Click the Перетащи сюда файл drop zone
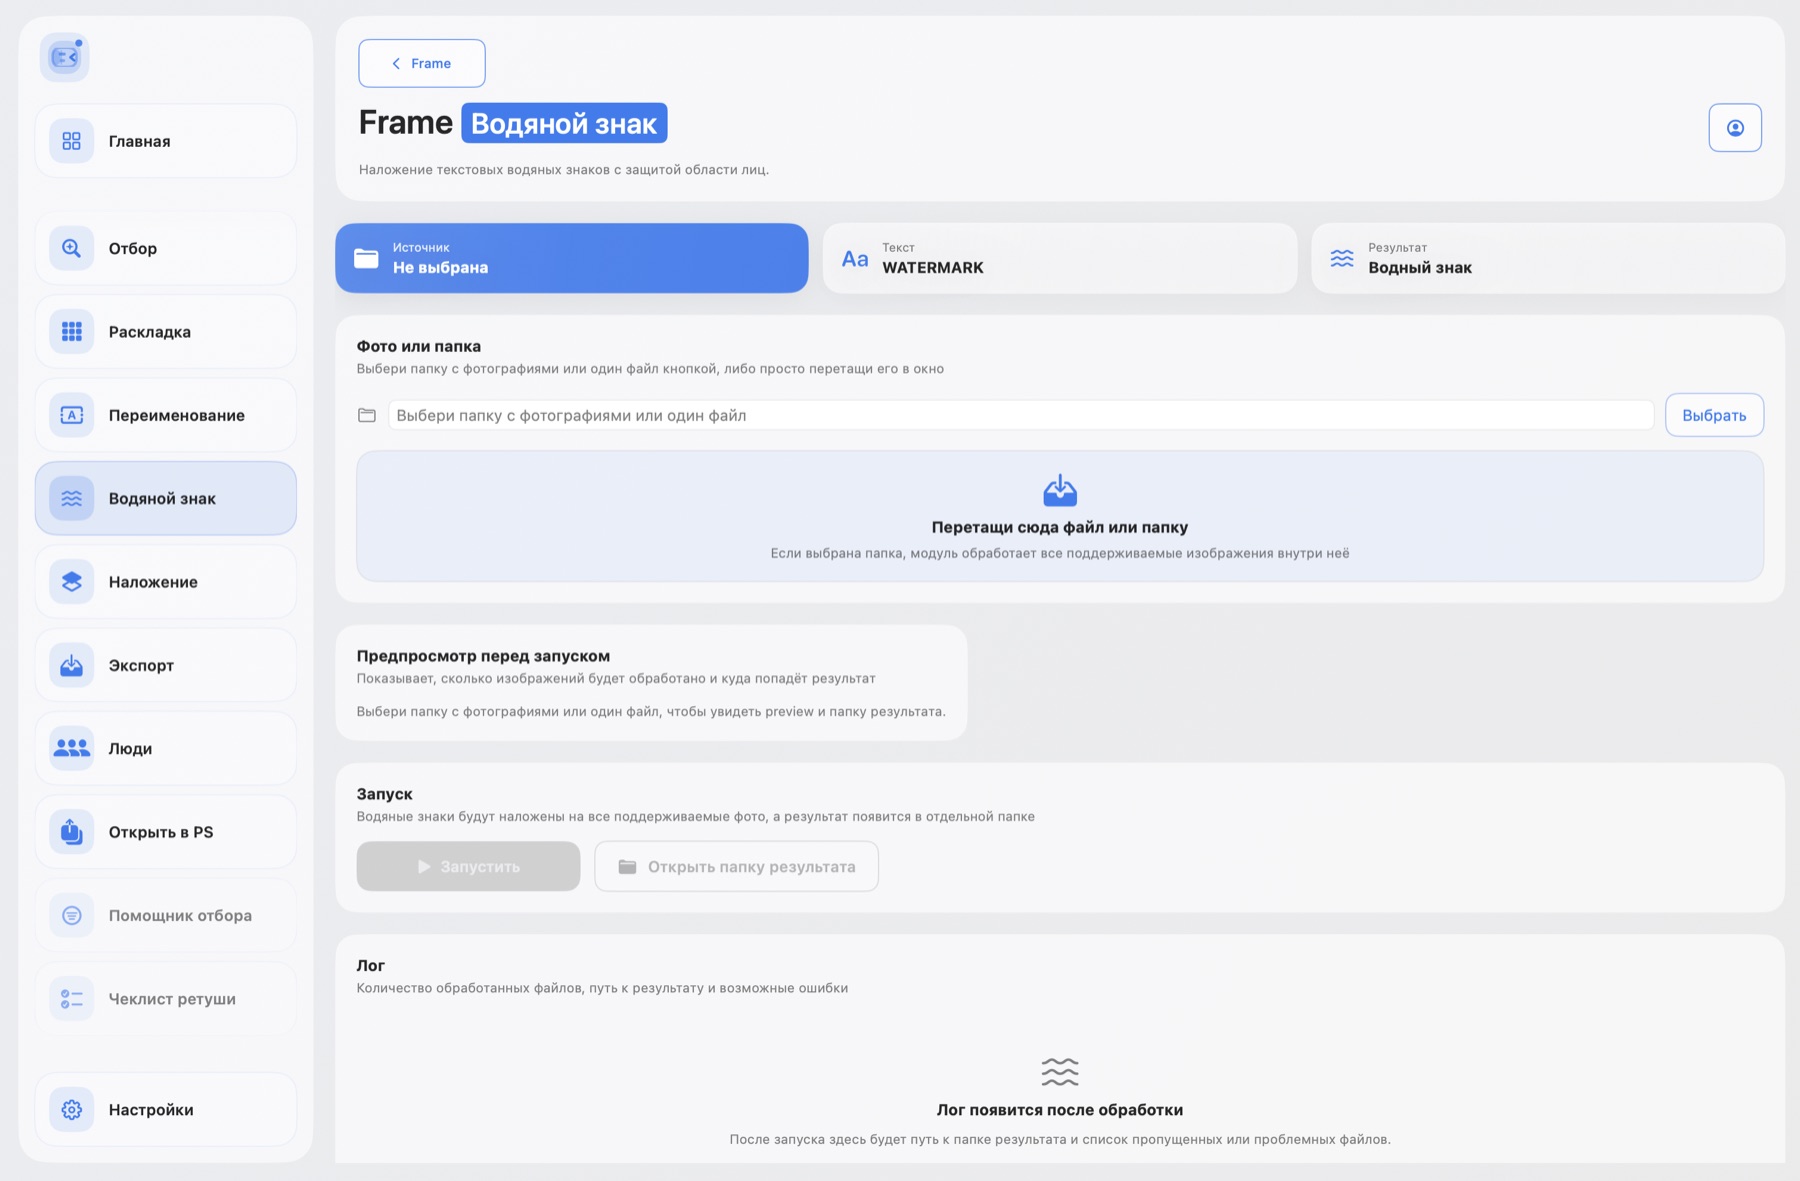 1060,516
